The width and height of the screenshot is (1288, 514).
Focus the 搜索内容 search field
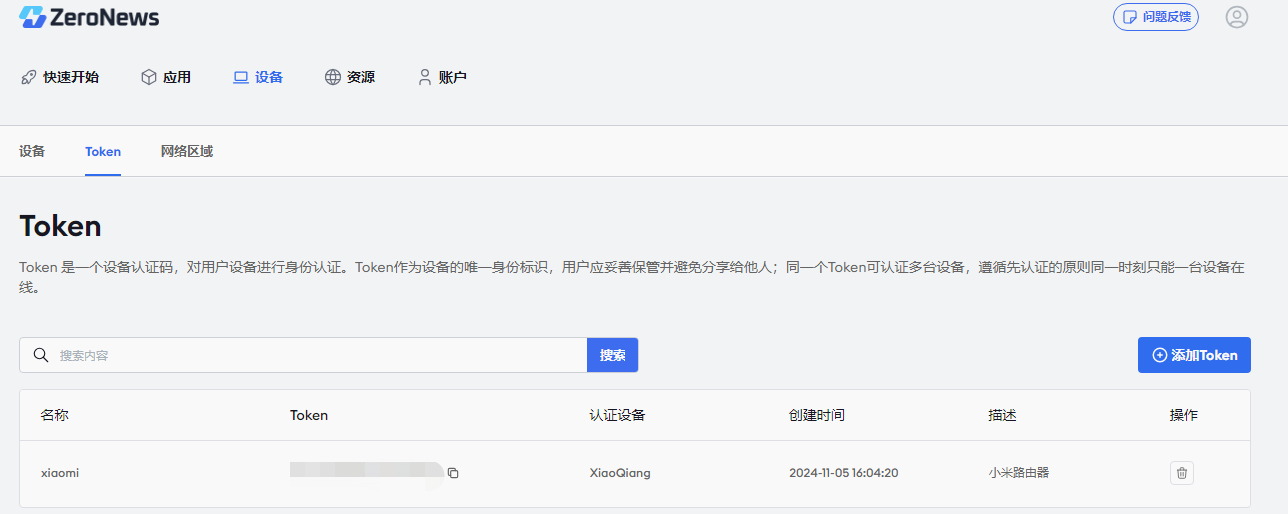[x=303, y=355]
